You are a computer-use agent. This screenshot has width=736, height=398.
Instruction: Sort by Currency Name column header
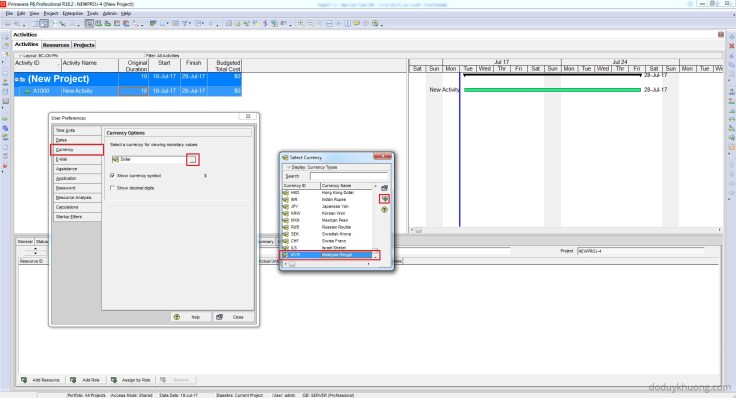pos(346,186)
